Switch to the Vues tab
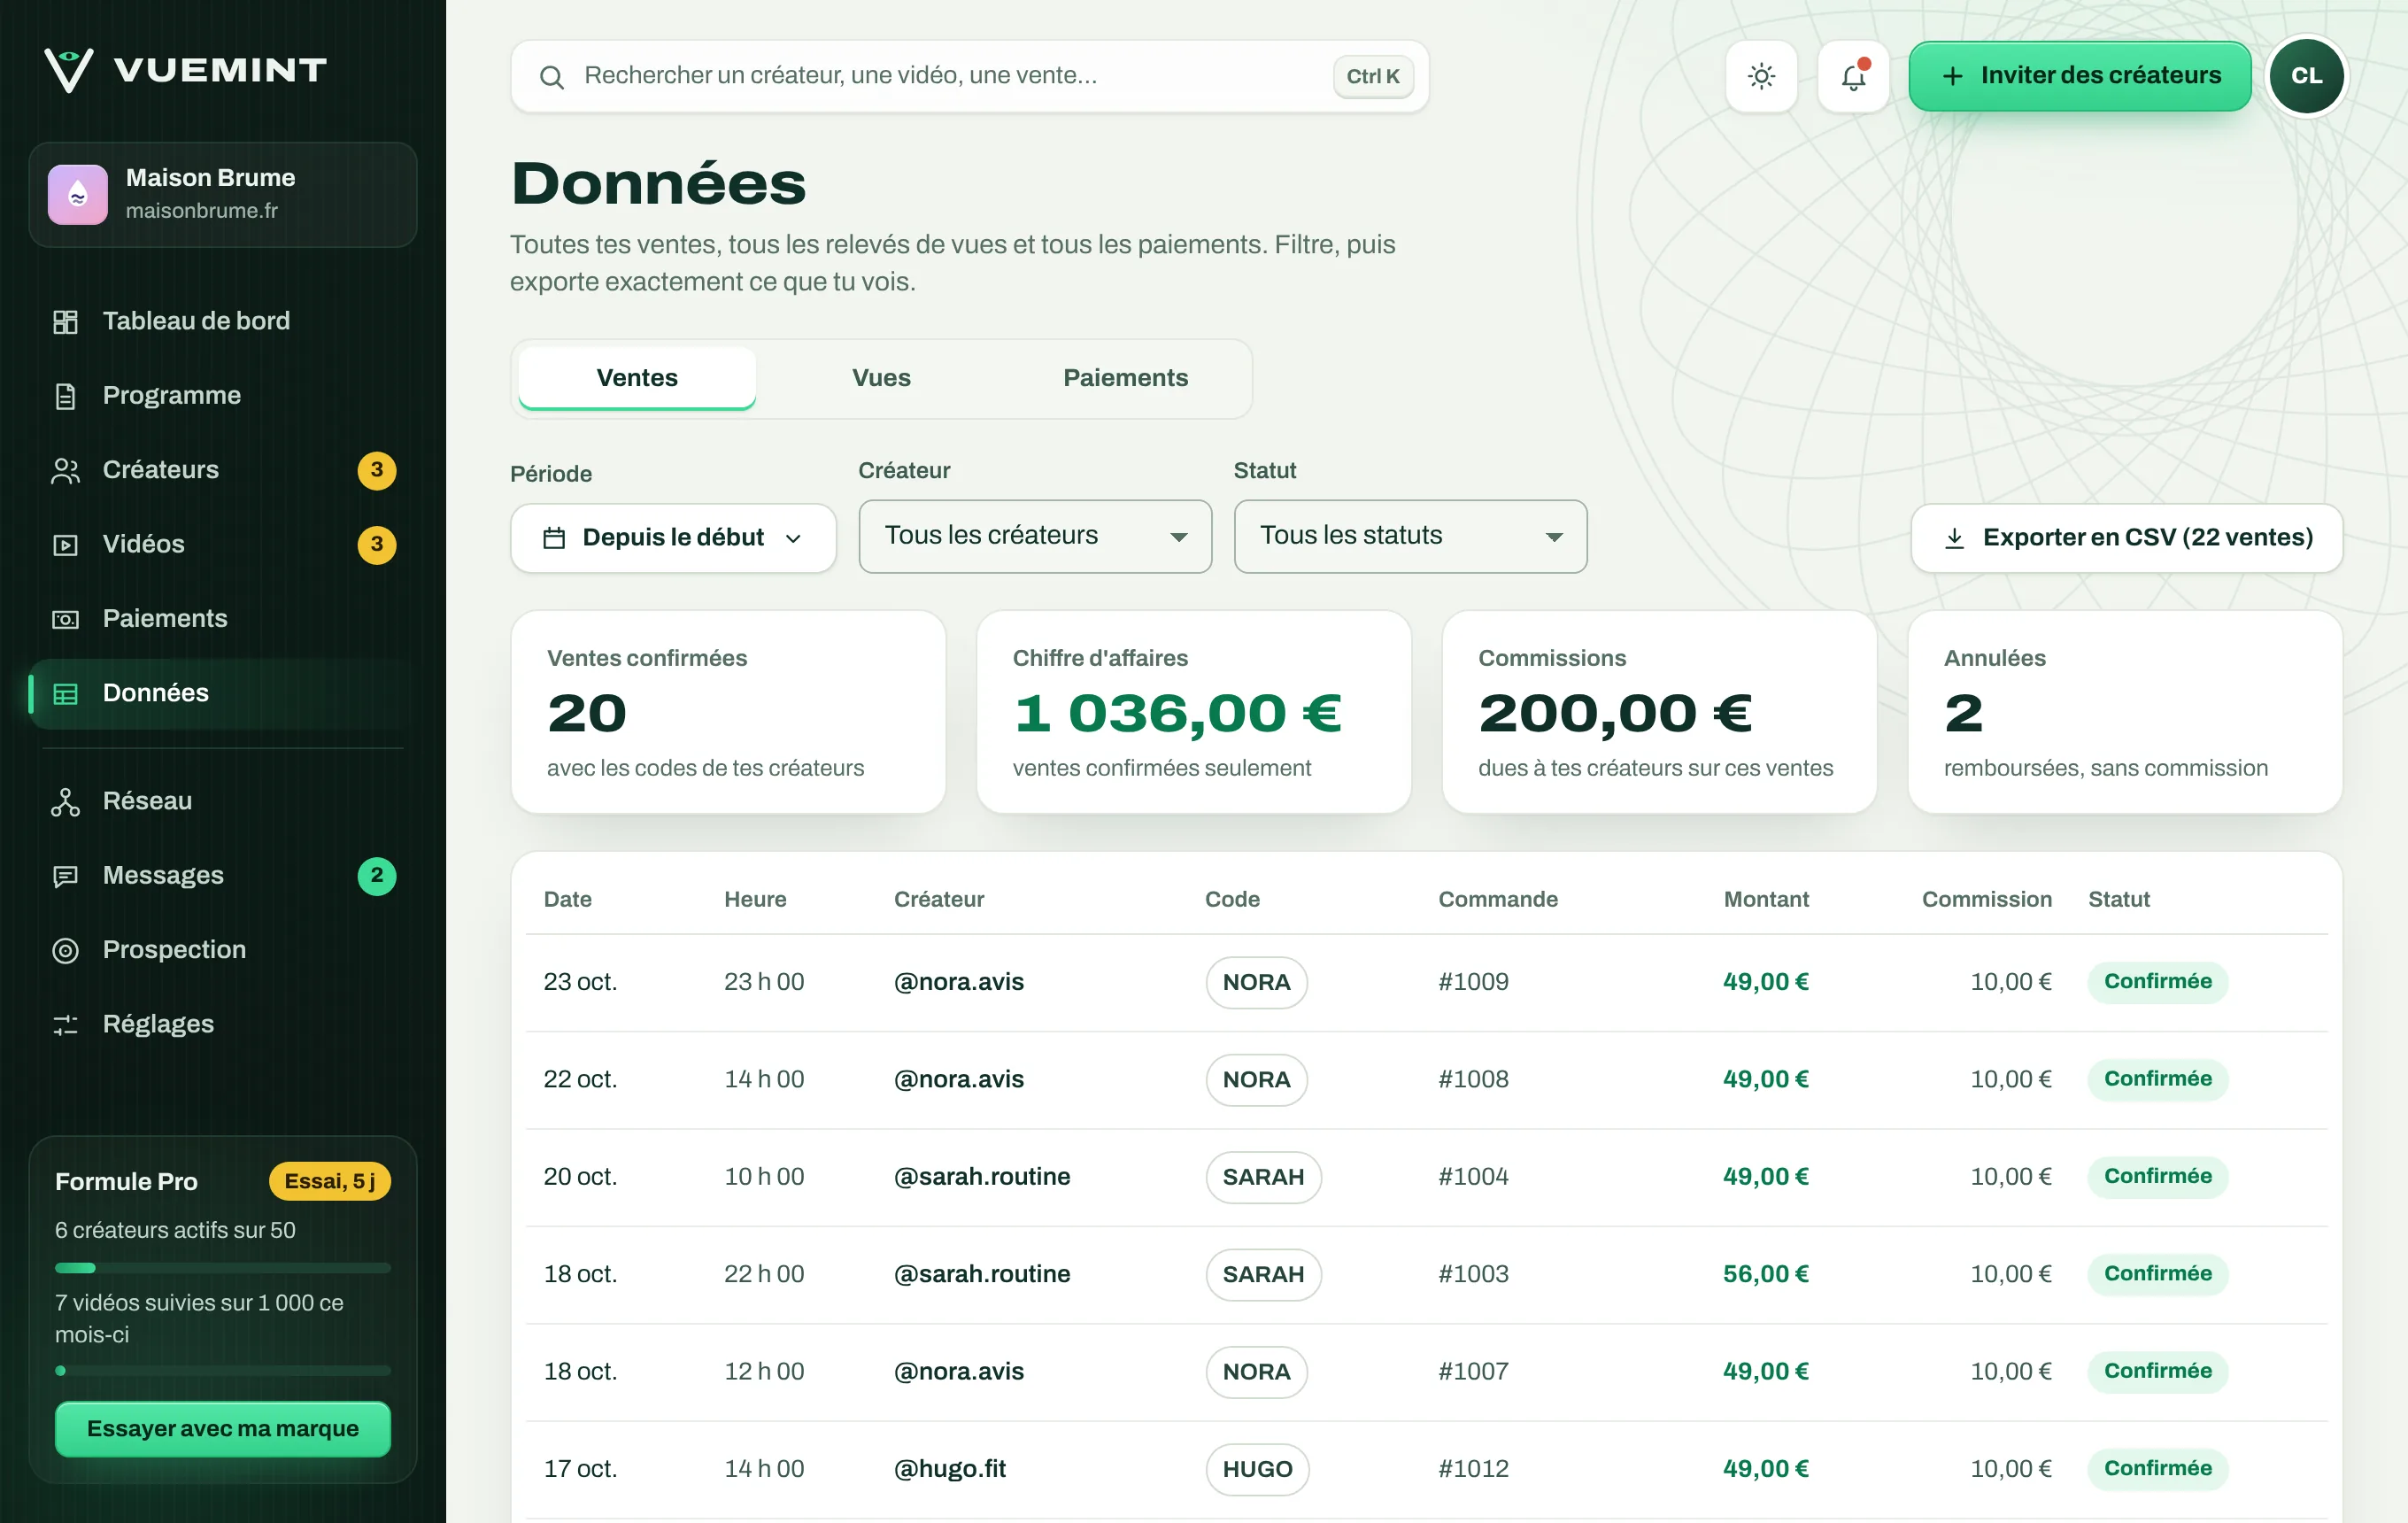The height and width of the screenshot is (1523, 2408). coord(881,378)
